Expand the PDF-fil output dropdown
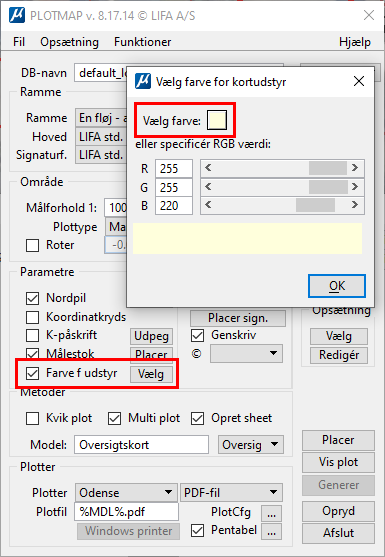Image resolution: width=385 pixels, height=557 pixels. click(x=231, y=493)
